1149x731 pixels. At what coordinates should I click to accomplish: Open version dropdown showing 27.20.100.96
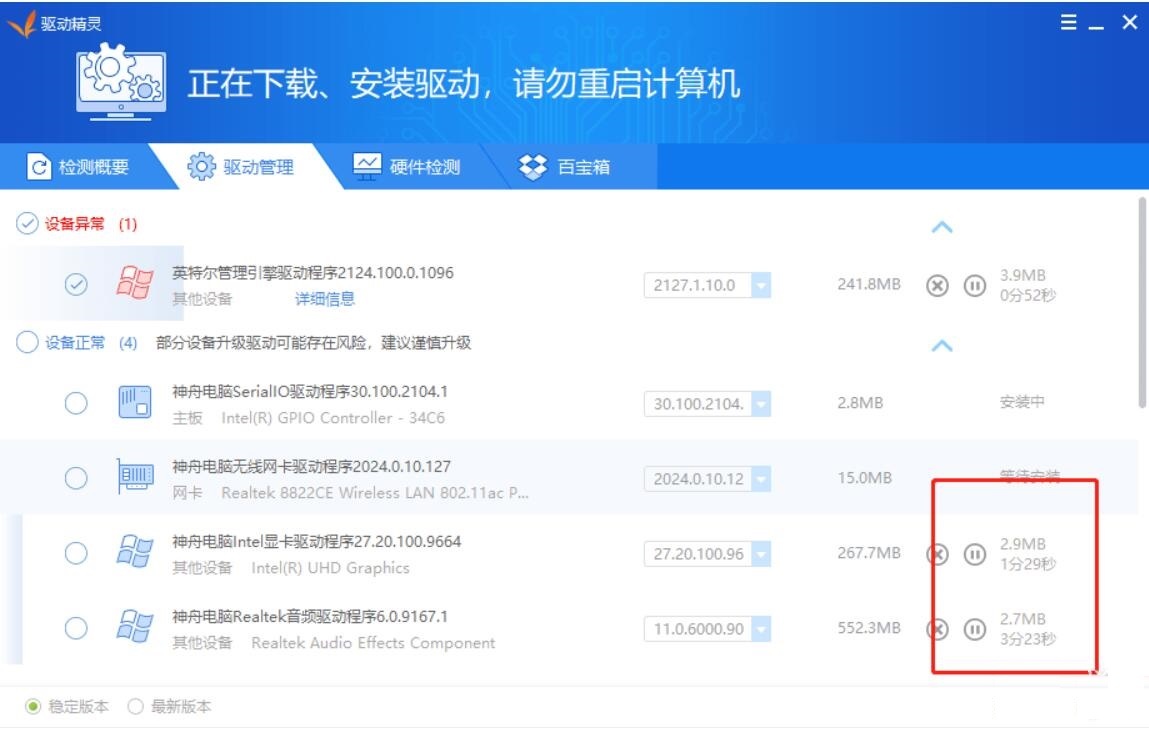pos(761,554)
